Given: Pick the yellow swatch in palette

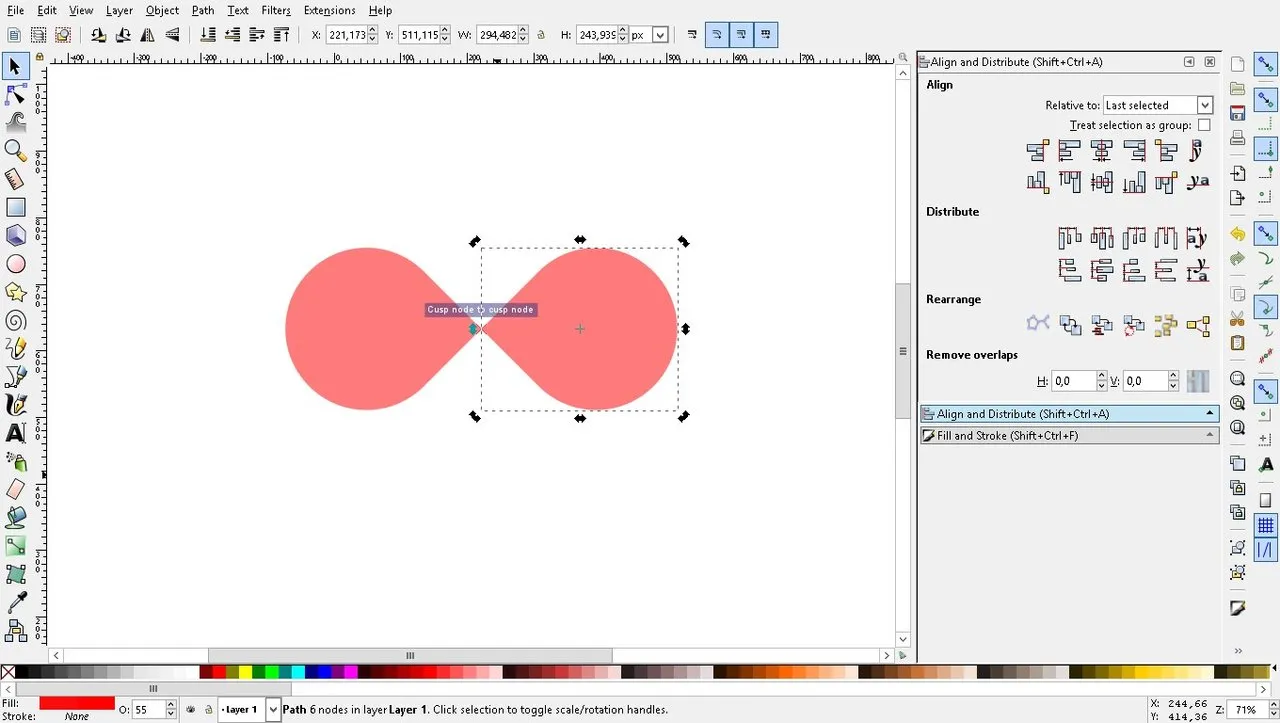Looking at the screenshot, I should [245, 673].
